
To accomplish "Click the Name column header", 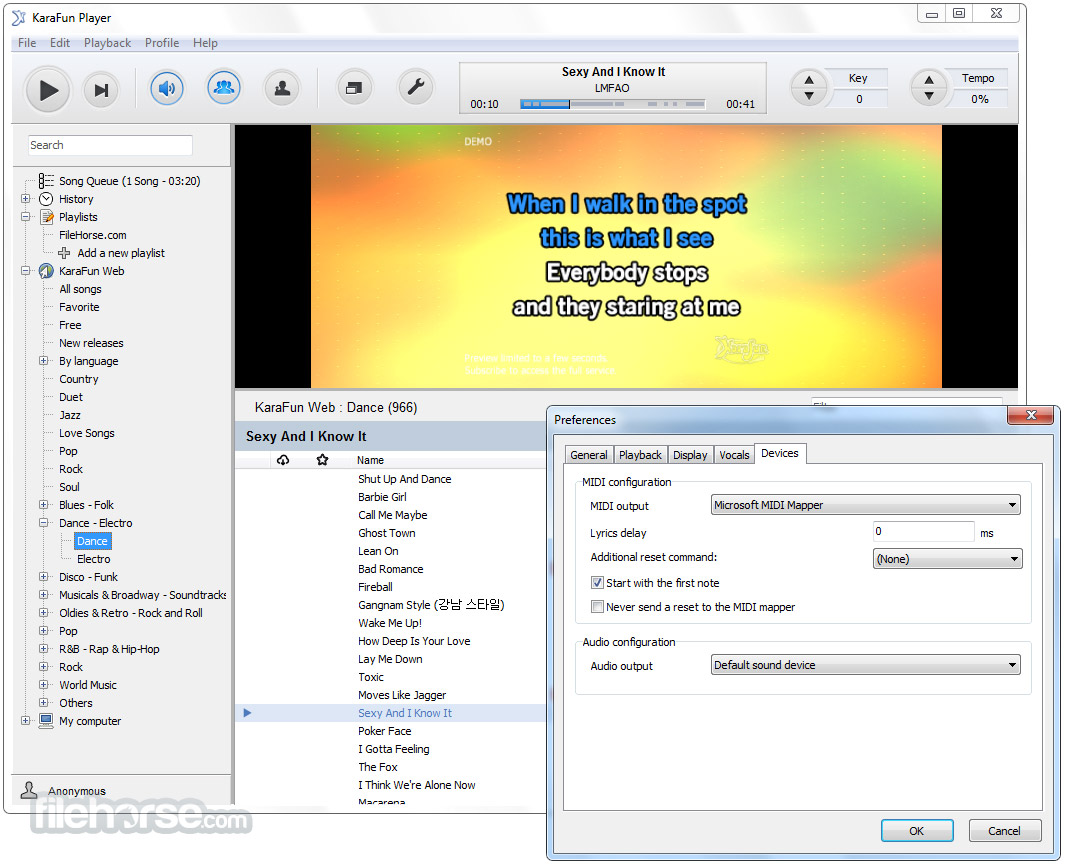I will click(370, 460).
